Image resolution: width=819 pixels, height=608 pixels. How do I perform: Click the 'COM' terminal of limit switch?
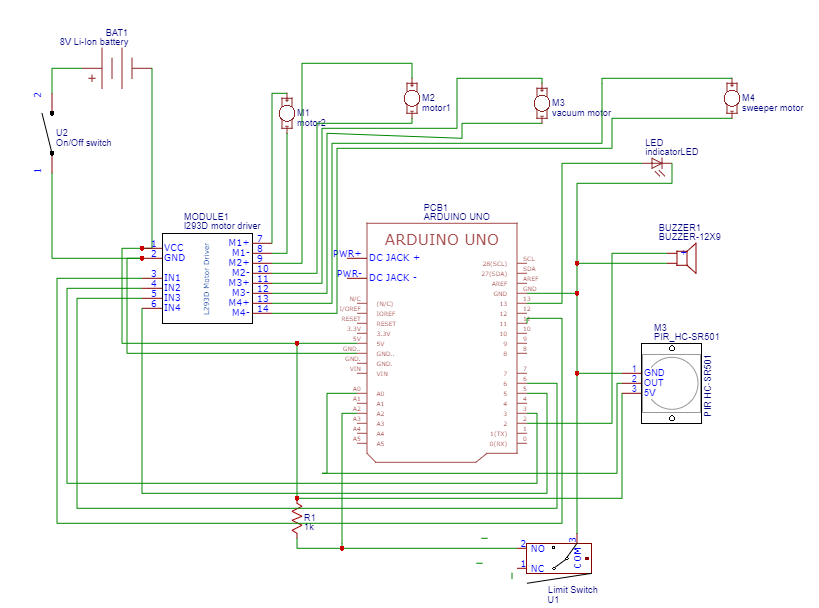point(578,558)
